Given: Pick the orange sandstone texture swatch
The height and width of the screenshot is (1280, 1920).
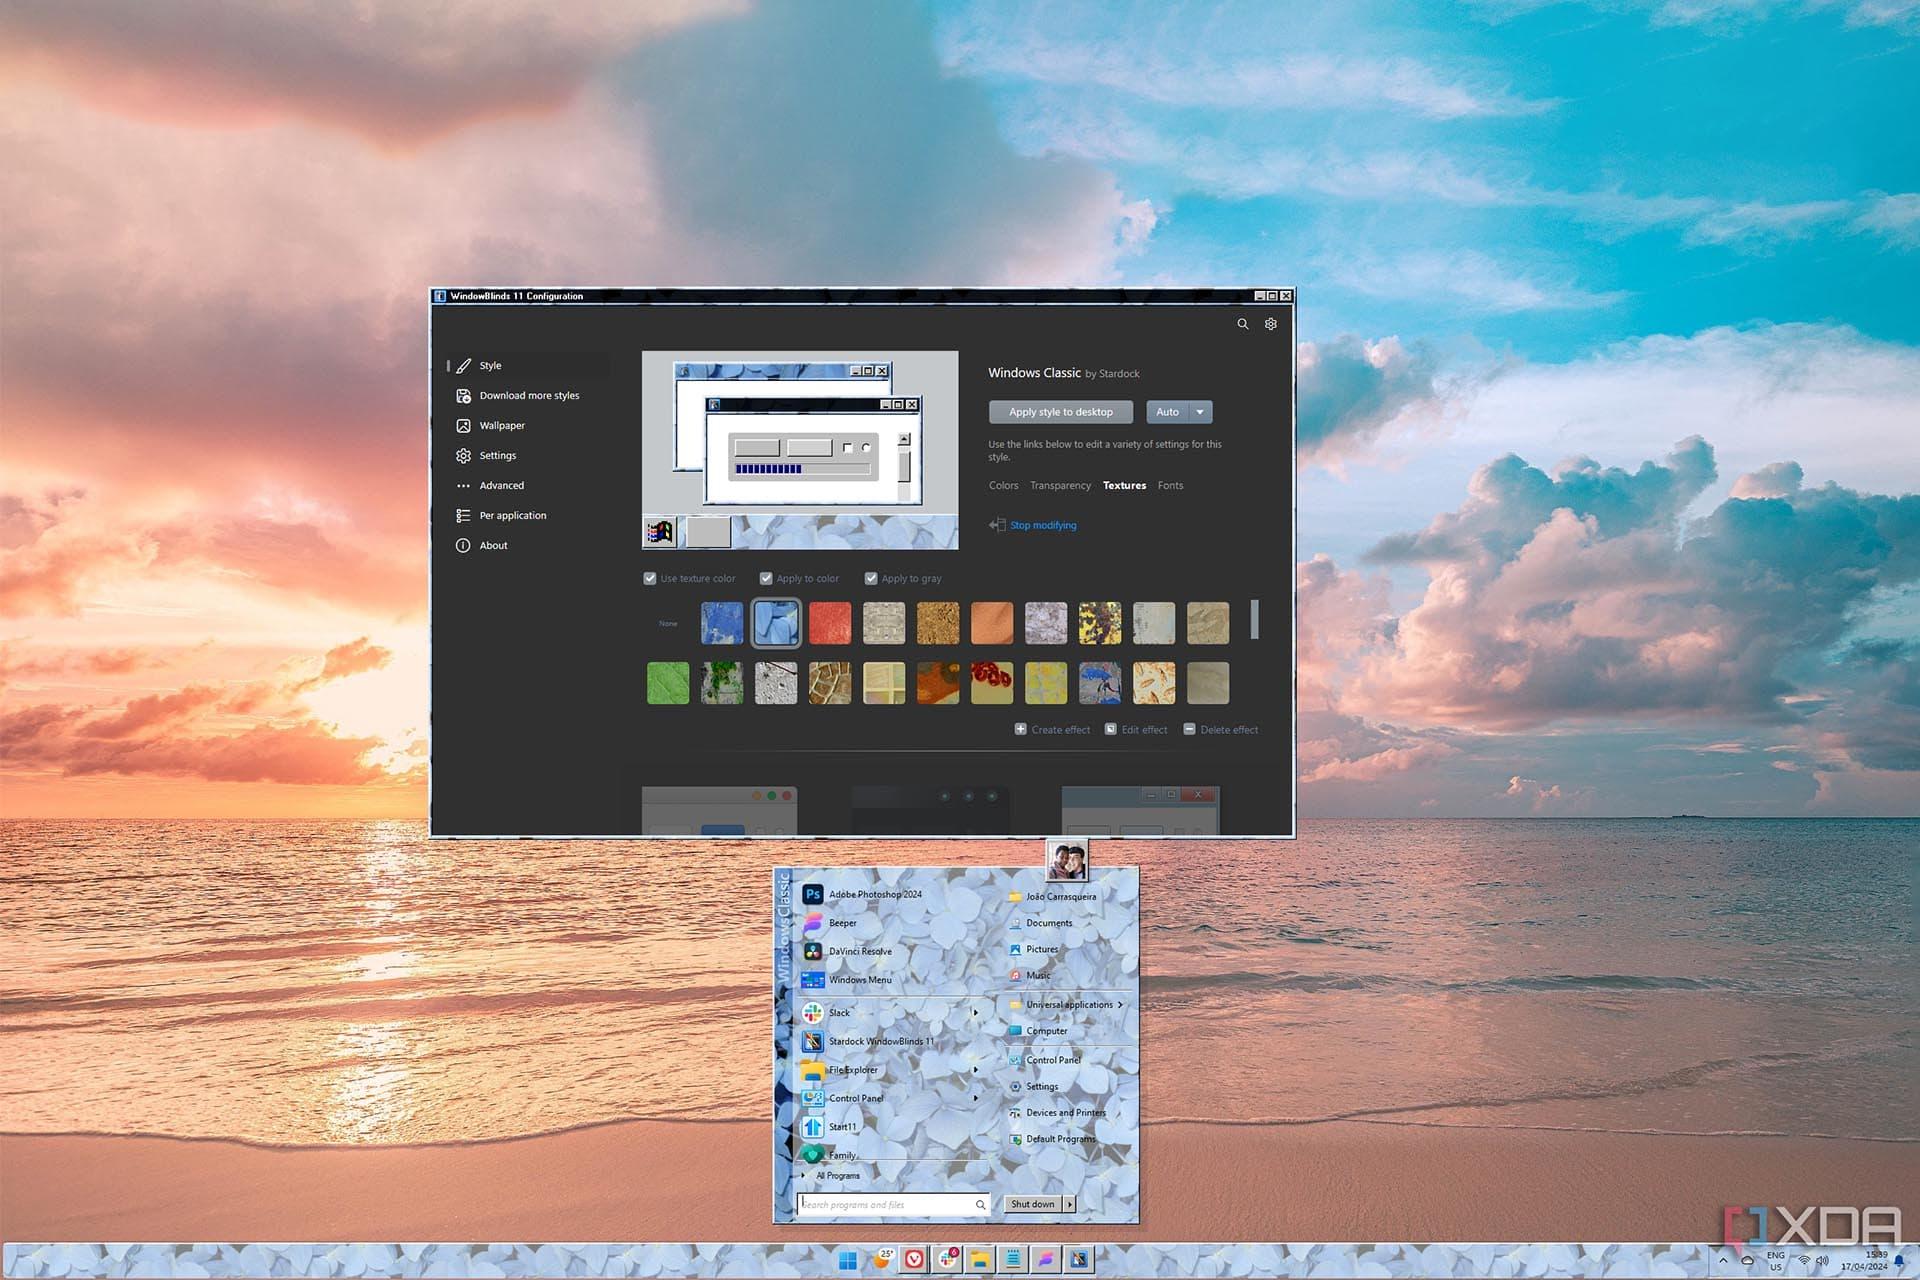Looking at the screenshot, I should pyautogui.click(x=992, y=624).
